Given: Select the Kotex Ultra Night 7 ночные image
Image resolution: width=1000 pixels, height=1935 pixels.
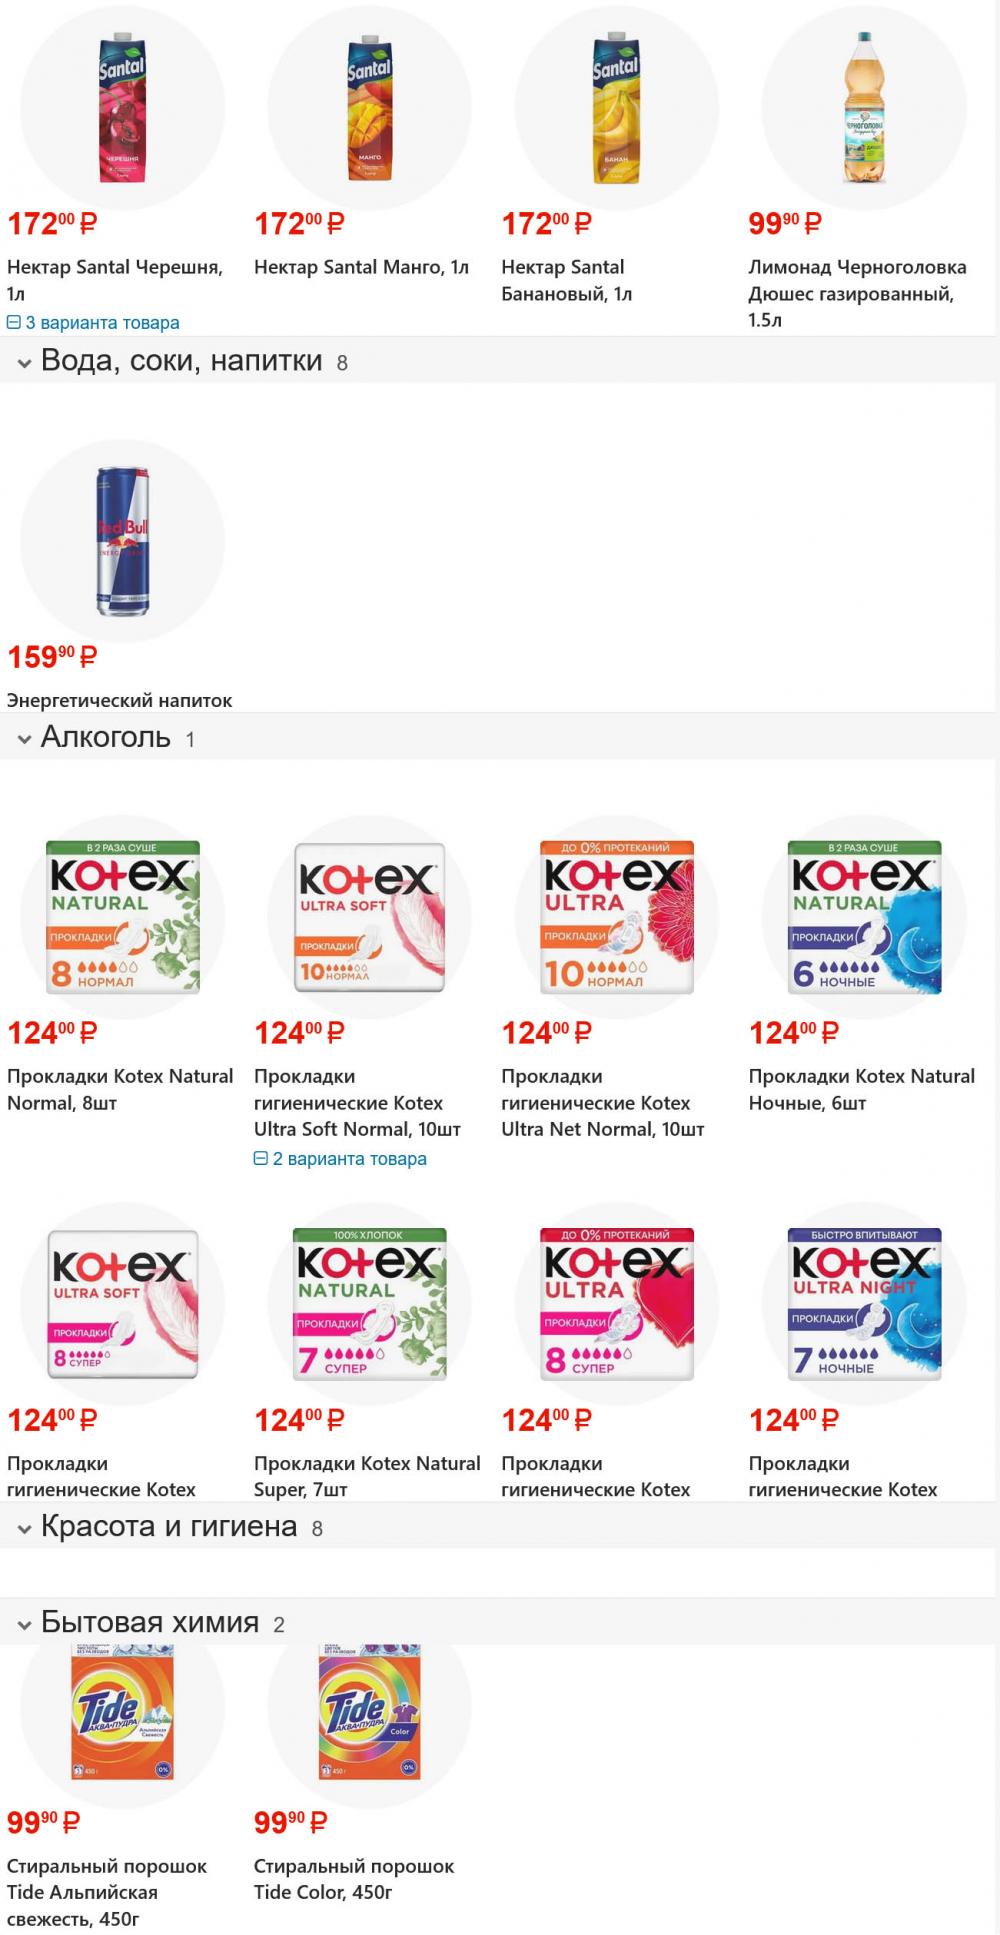Looking at the screenshot, I should pos(864,1304).
